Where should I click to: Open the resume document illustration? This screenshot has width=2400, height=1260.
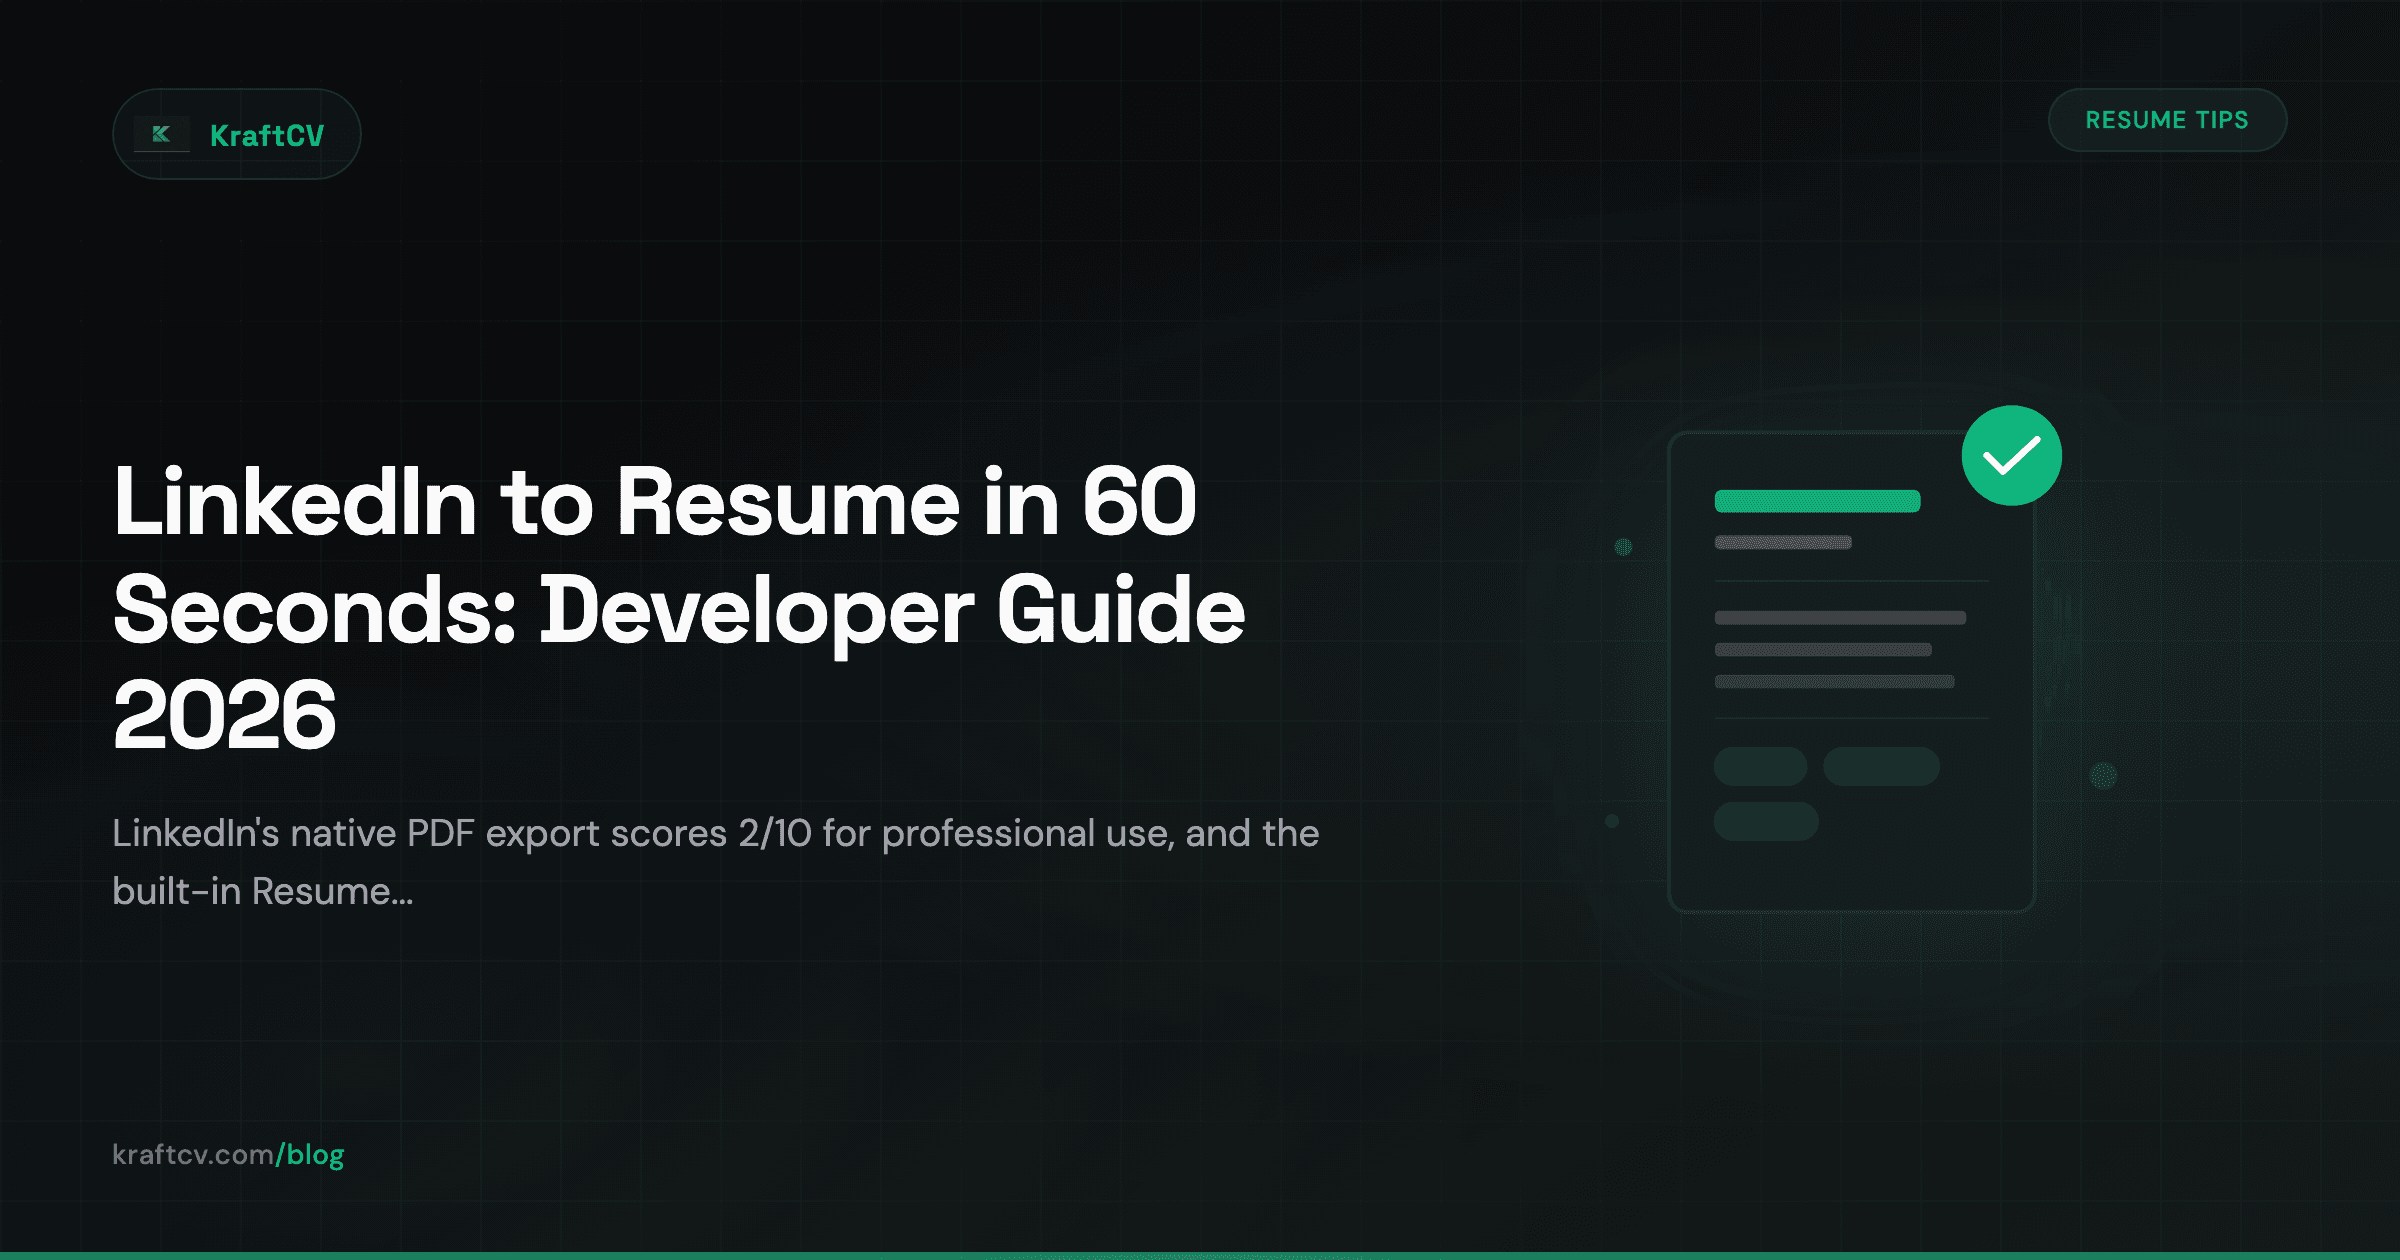pyautogui.click(x=1850, y=670)
